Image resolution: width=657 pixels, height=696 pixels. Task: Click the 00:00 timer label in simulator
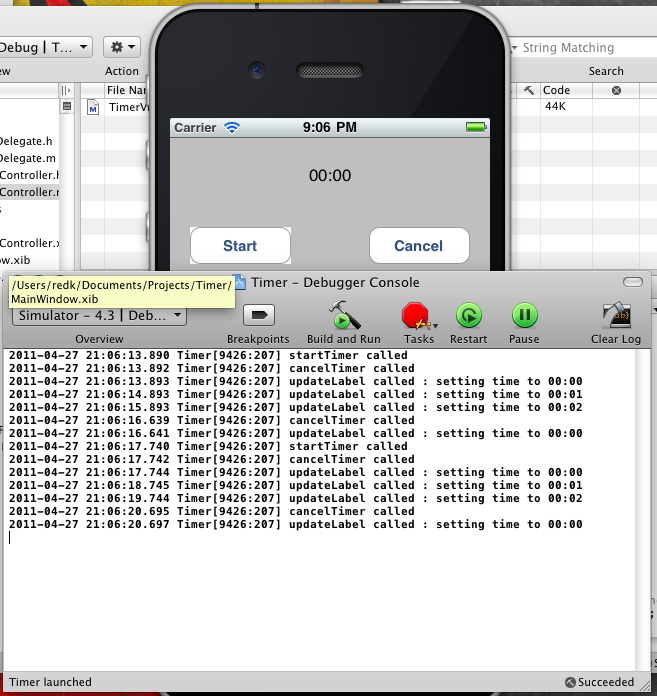[x=330, y=176]
